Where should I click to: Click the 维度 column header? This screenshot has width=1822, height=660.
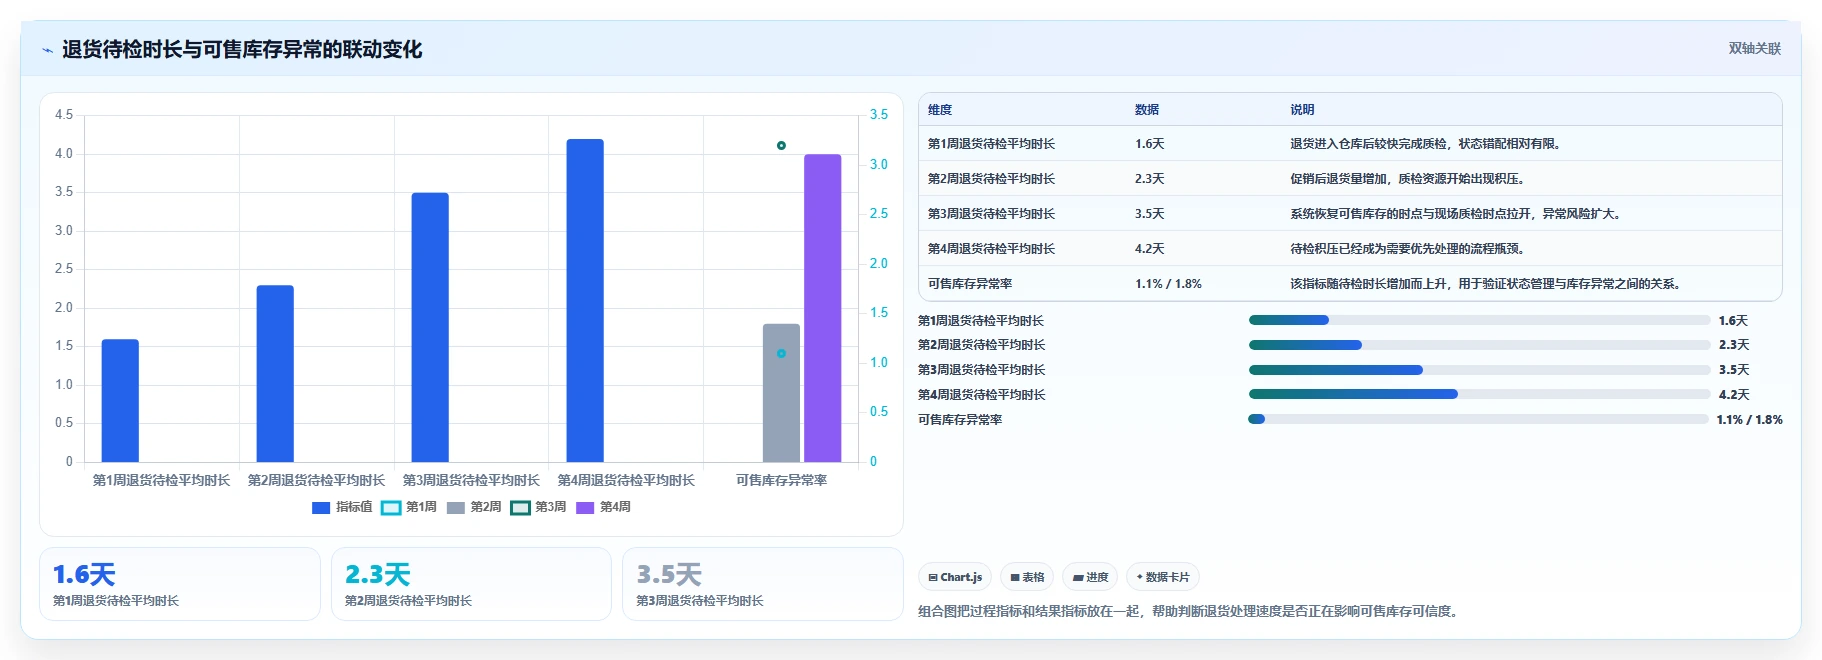[940, 110]
